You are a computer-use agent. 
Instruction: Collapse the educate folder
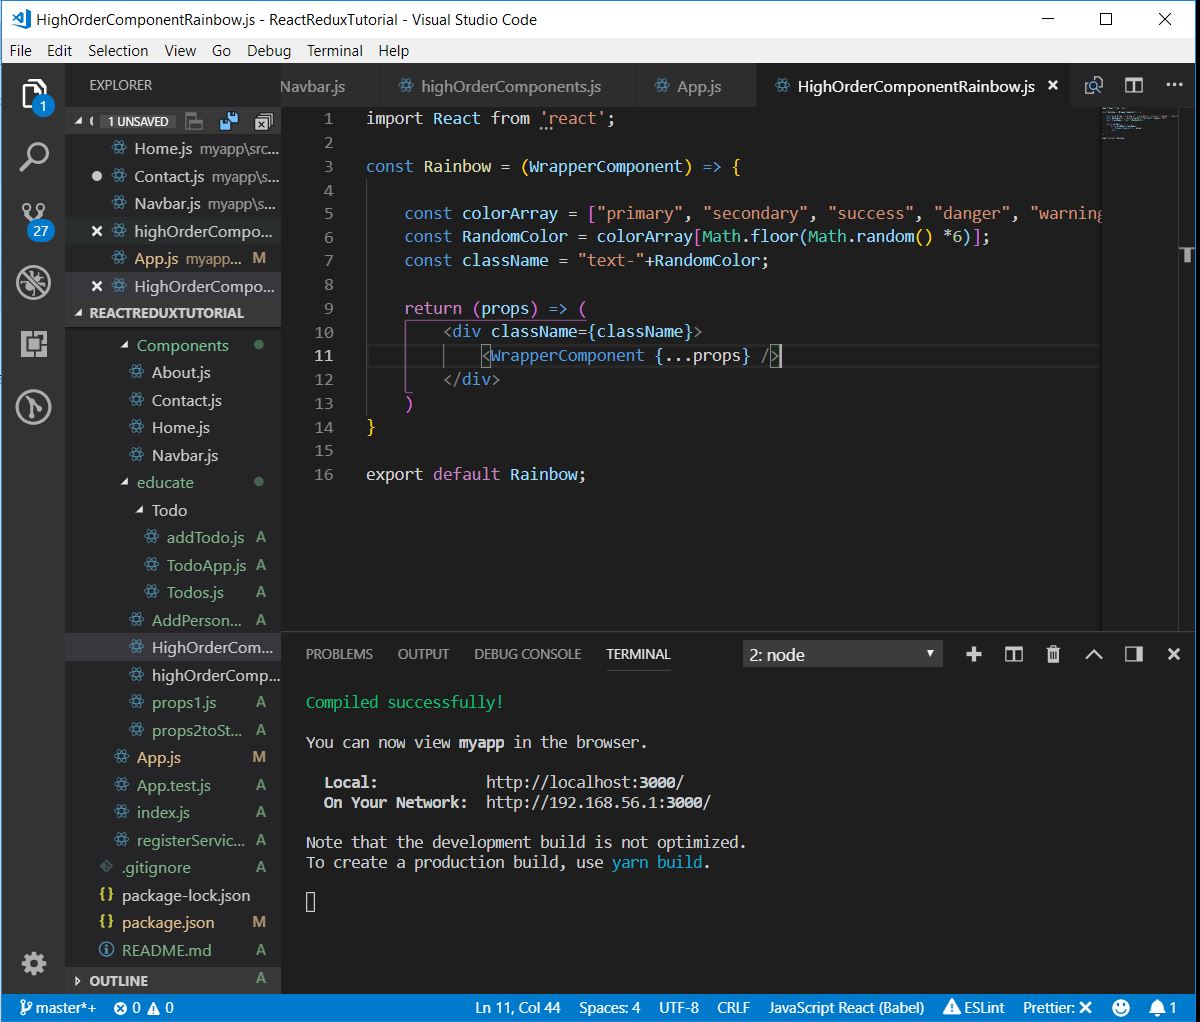(125, 482)
